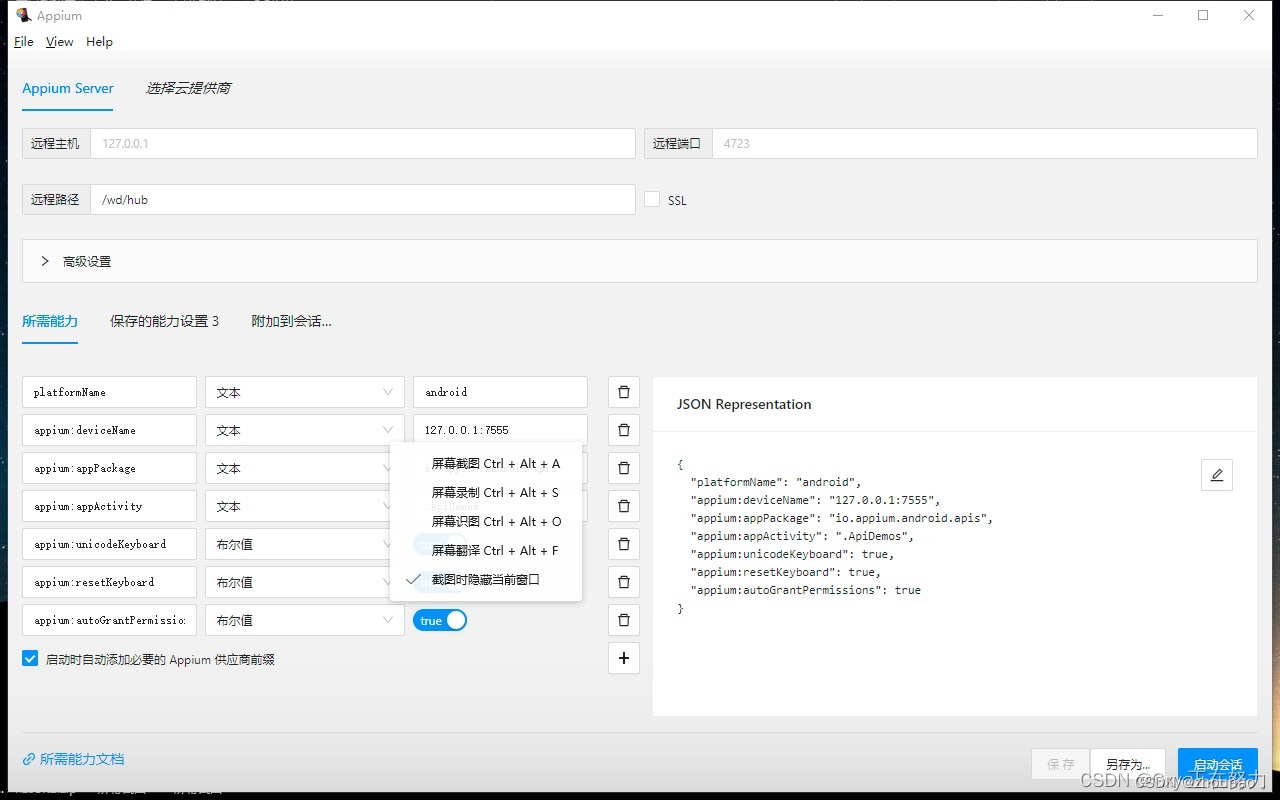Select the 所需能力 tab
The width and height of the screenshot is (1280, 800).
[x=50, y=321]
